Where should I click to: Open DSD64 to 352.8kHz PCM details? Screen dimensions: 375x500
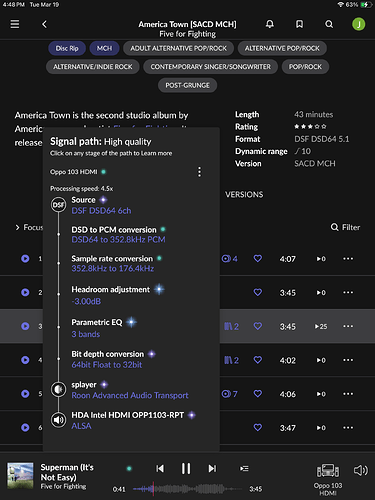(x=118, y=240)
